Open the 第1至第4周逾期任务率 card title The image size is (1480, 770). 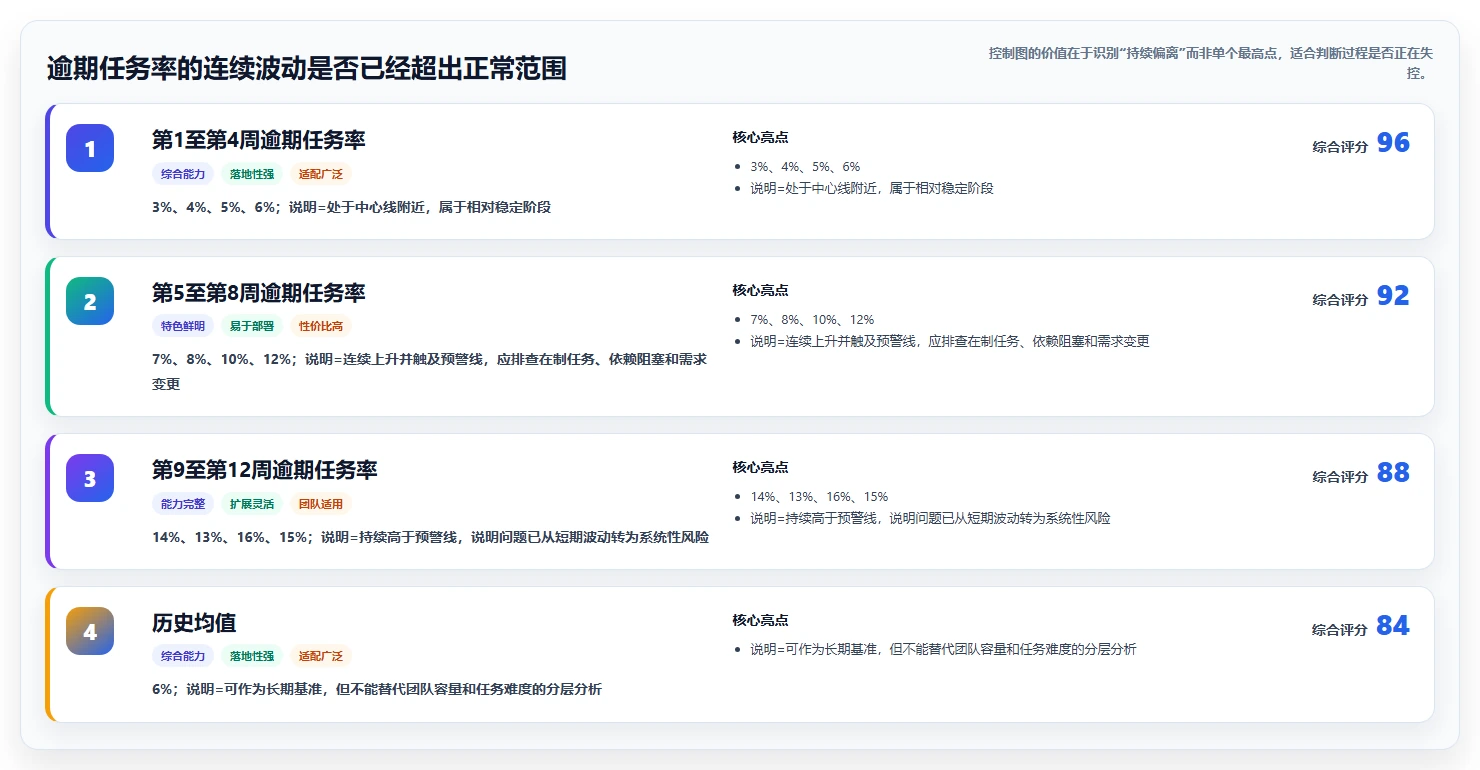(259, 139)
